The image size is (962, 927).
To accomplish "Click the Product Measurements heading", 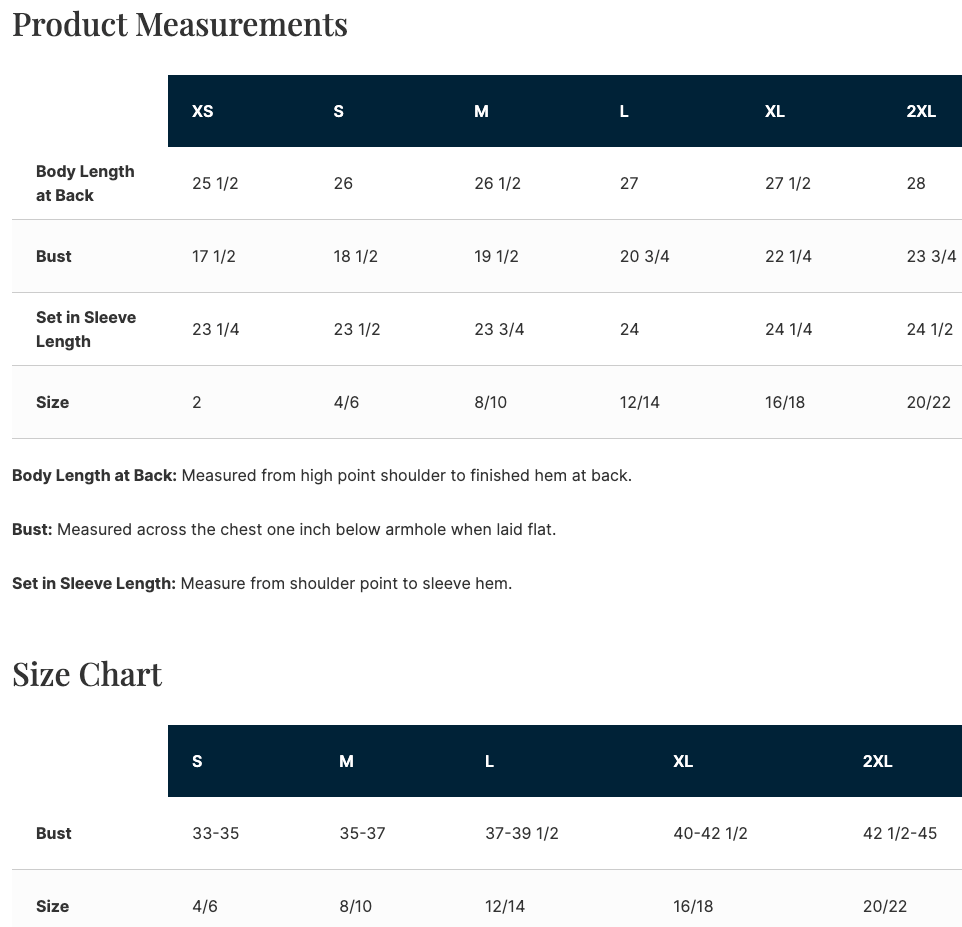I will pyautogui.click(x=180, y=25).
